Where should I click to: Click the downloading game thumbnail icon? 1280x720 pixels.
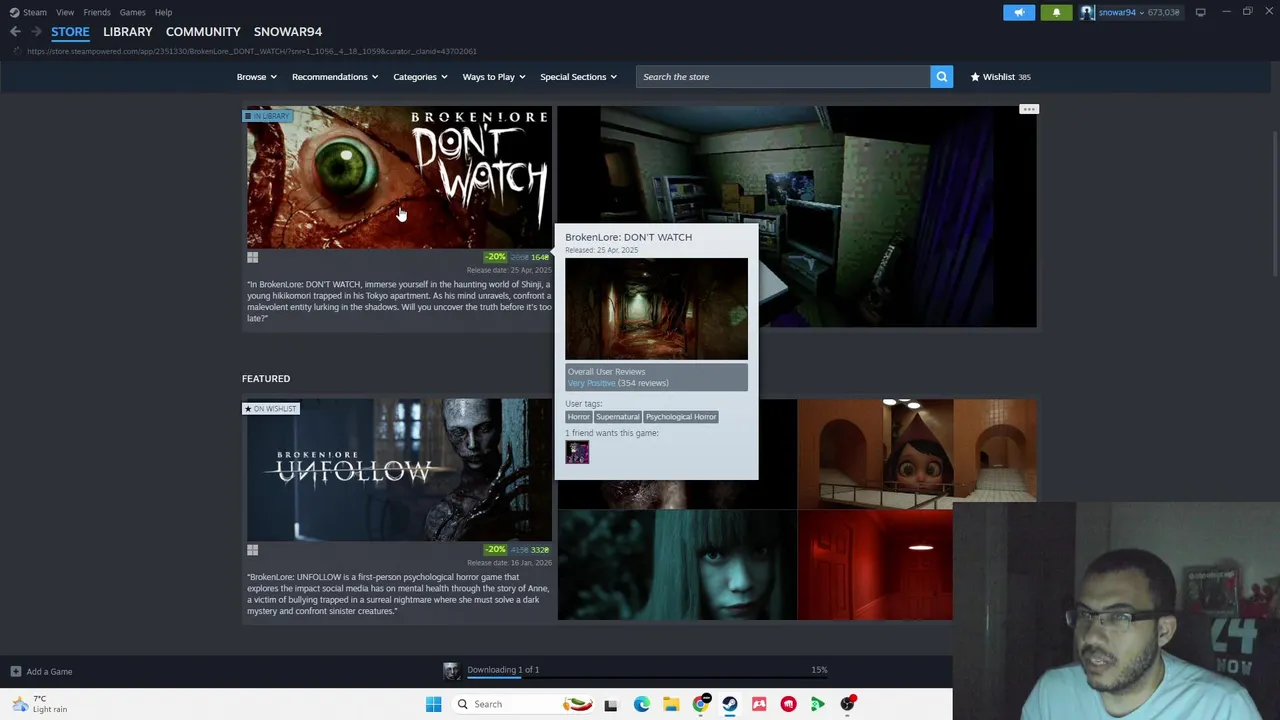point(452,671)
